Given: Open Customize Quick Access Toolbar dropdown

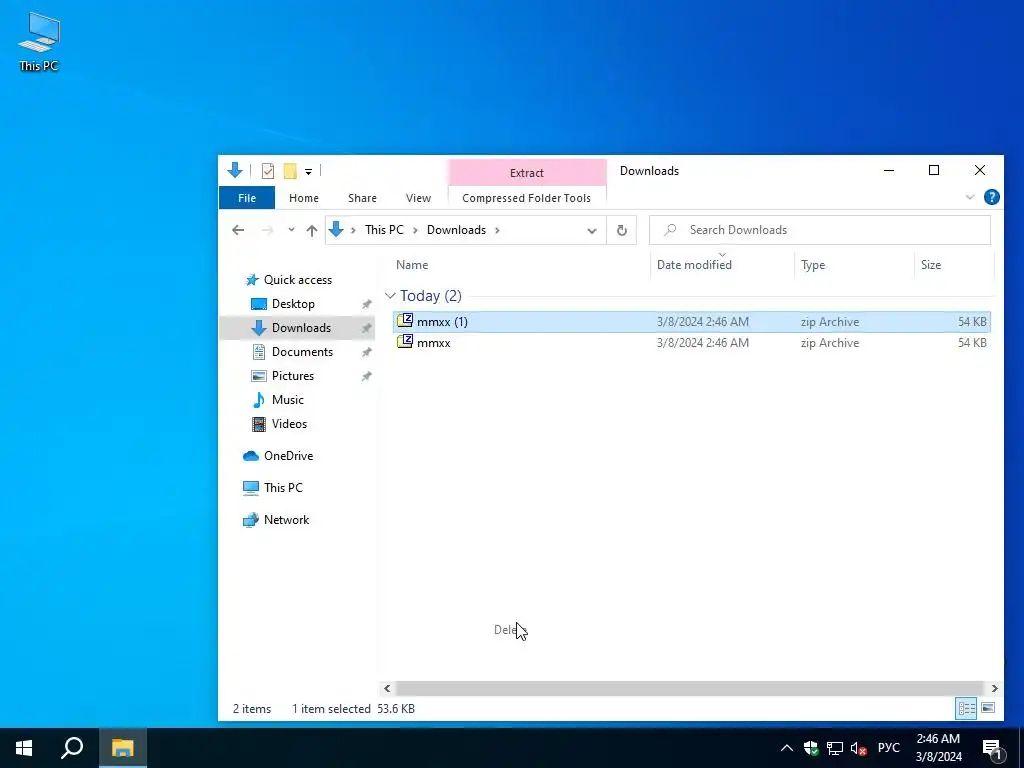Looking at the screenshot, I should tap(308, 172).
